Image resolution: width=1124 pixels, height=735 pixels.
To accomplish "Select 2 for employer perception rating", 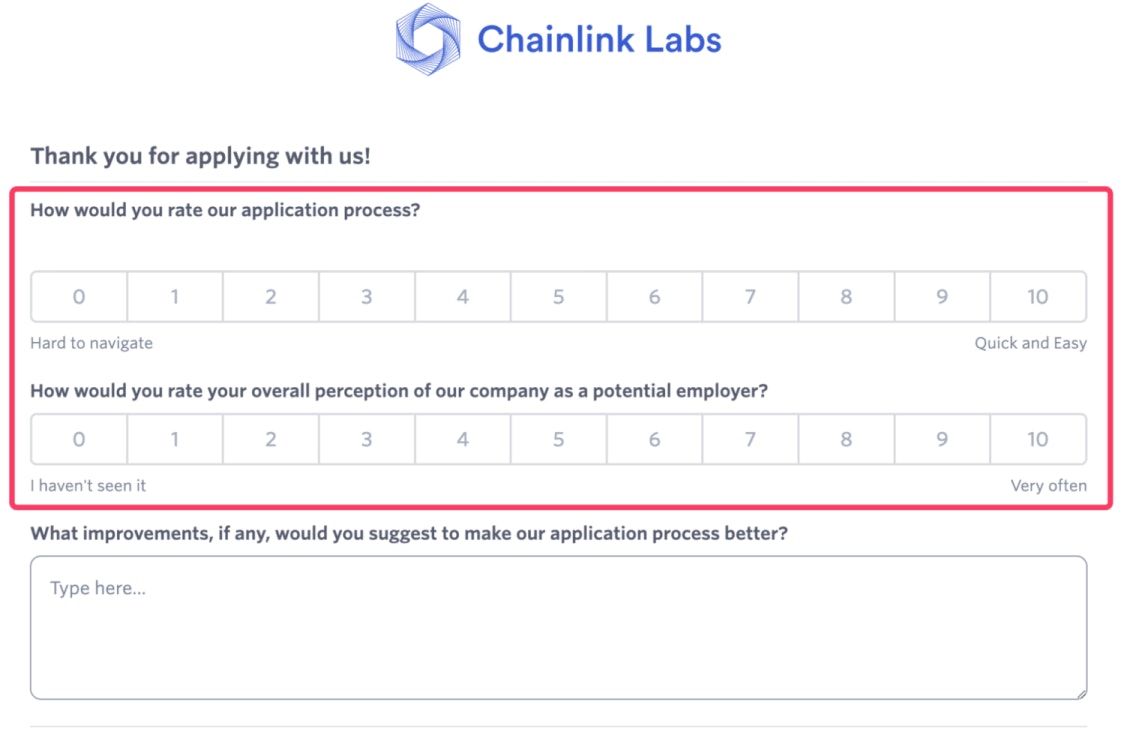I will pyautogui.click(x=271, y=439).
